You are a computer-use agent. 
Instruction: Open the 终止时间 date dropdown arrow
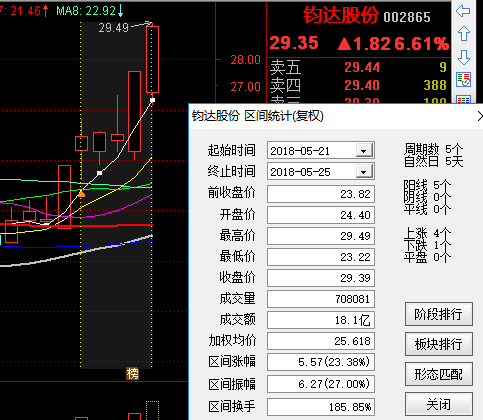[x=364, y=172]
